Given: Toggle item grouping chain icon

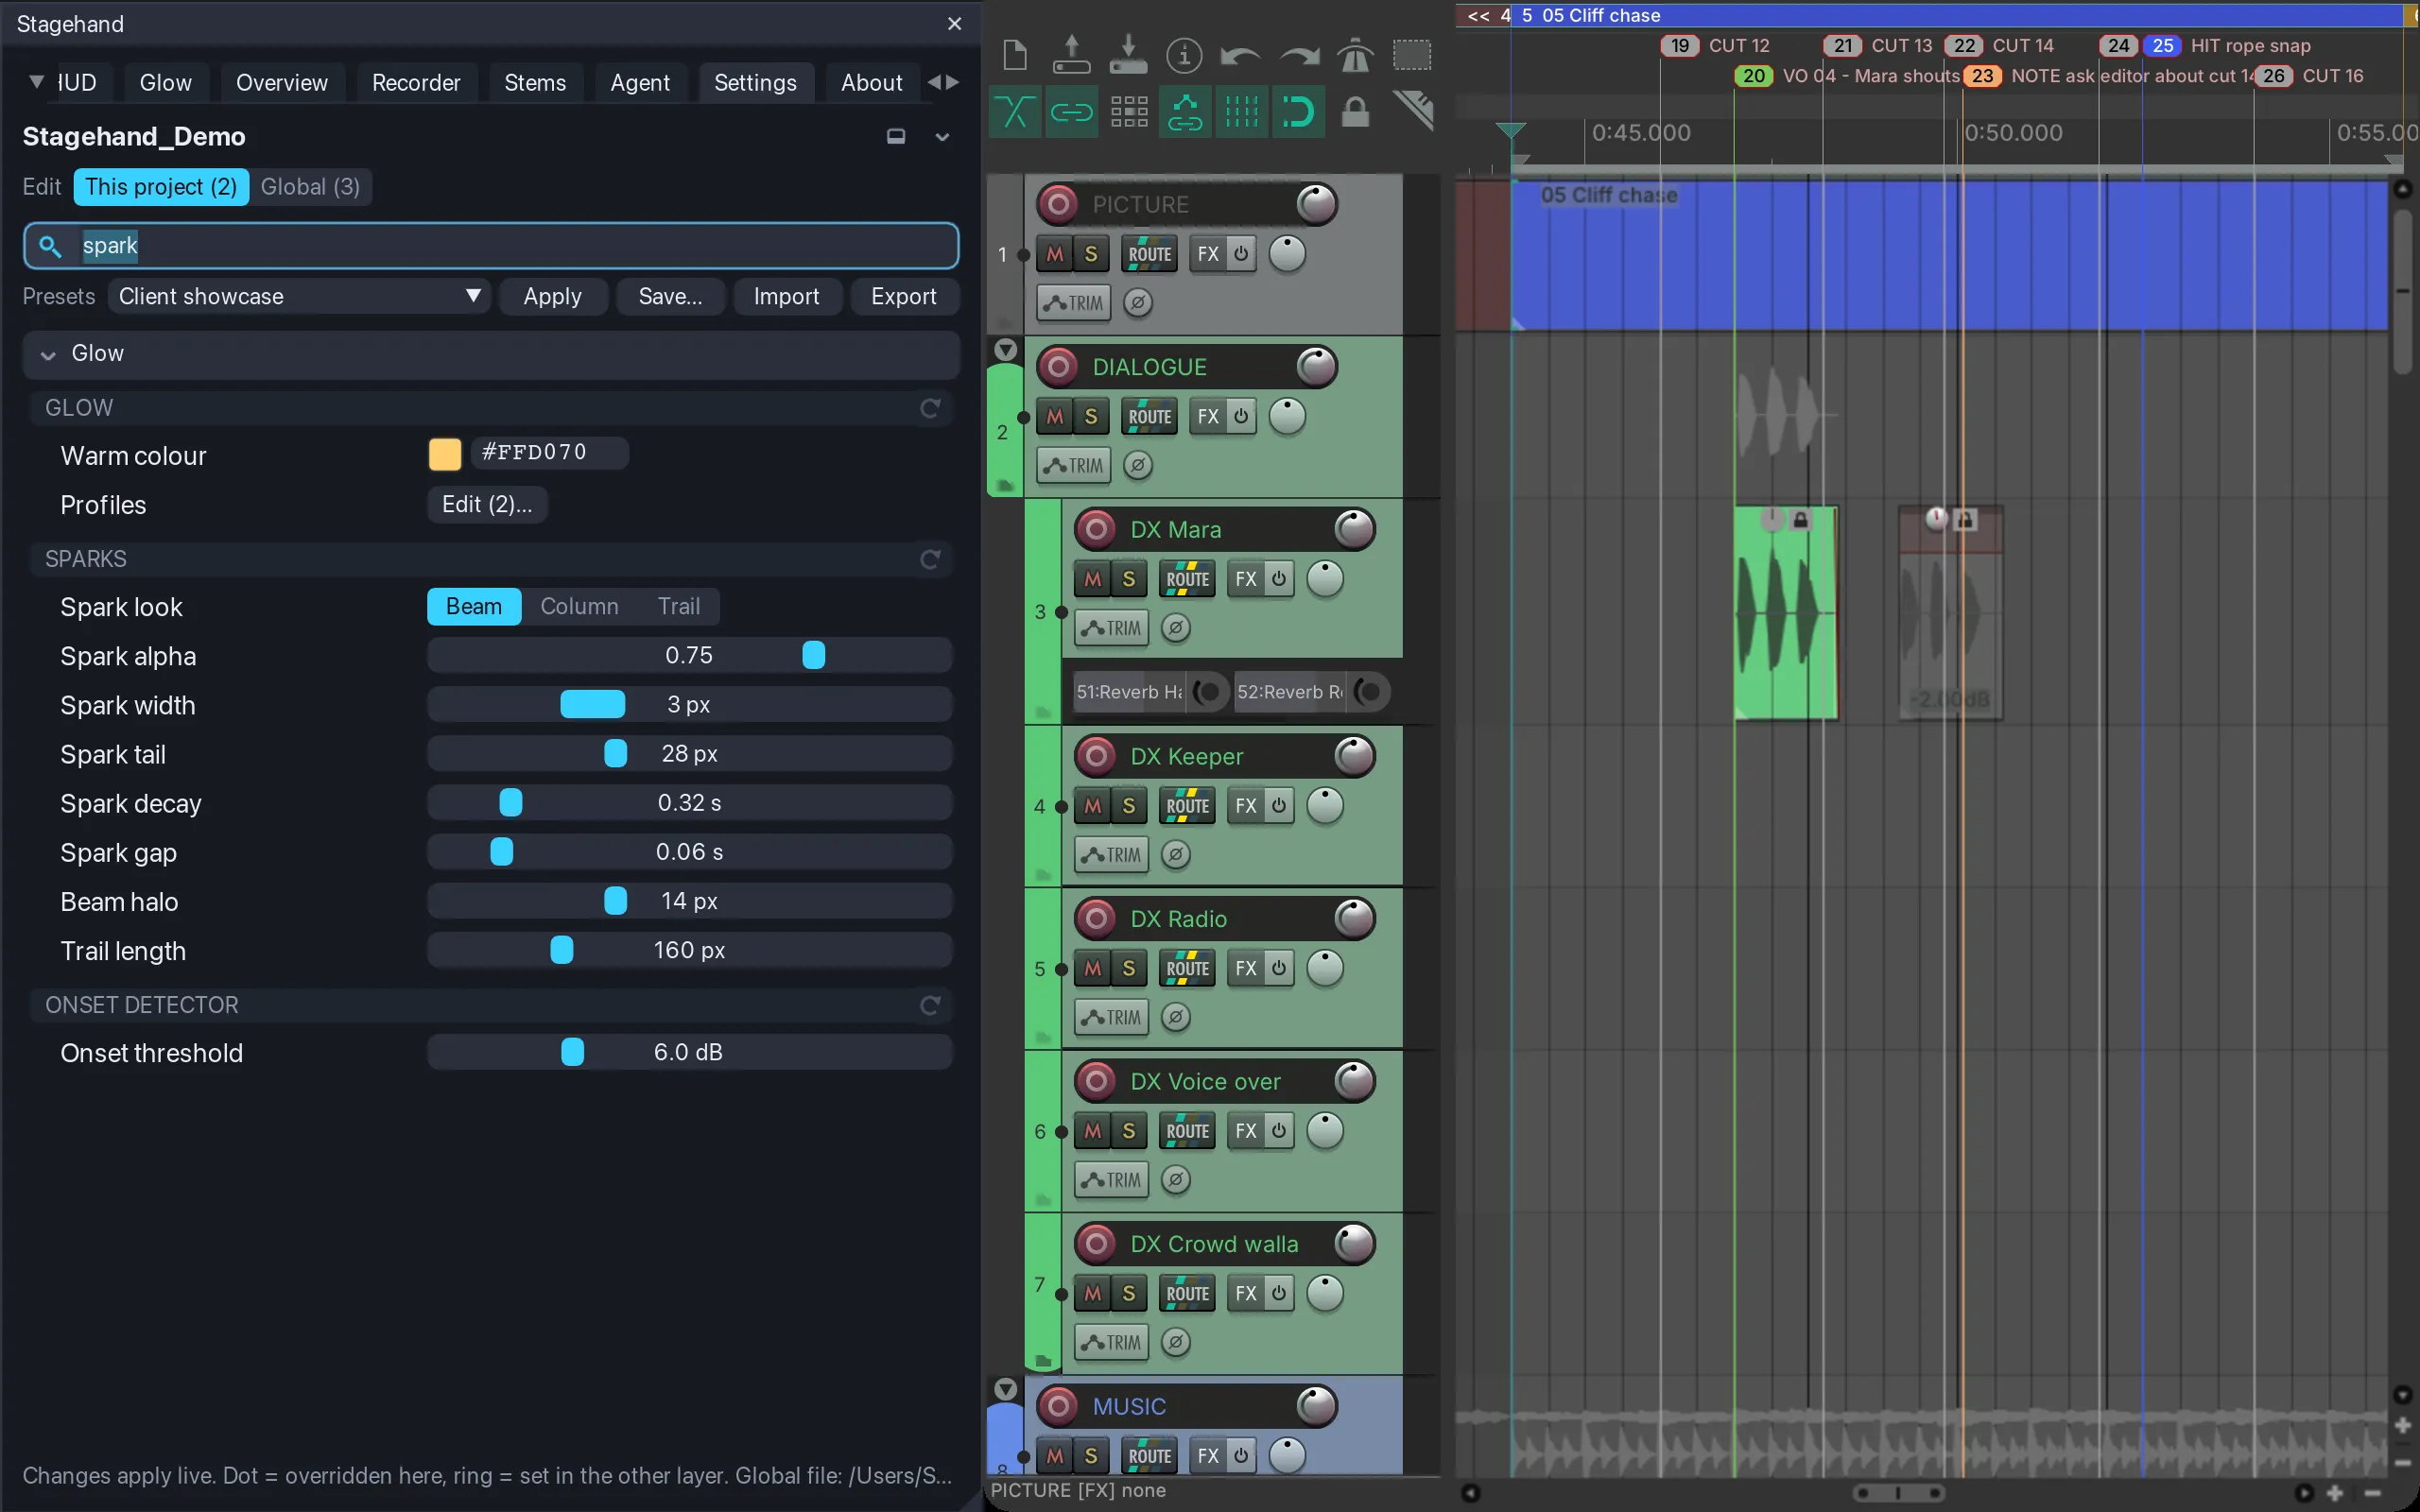Looking at the screenshot, I should (x=1071, y=112).
